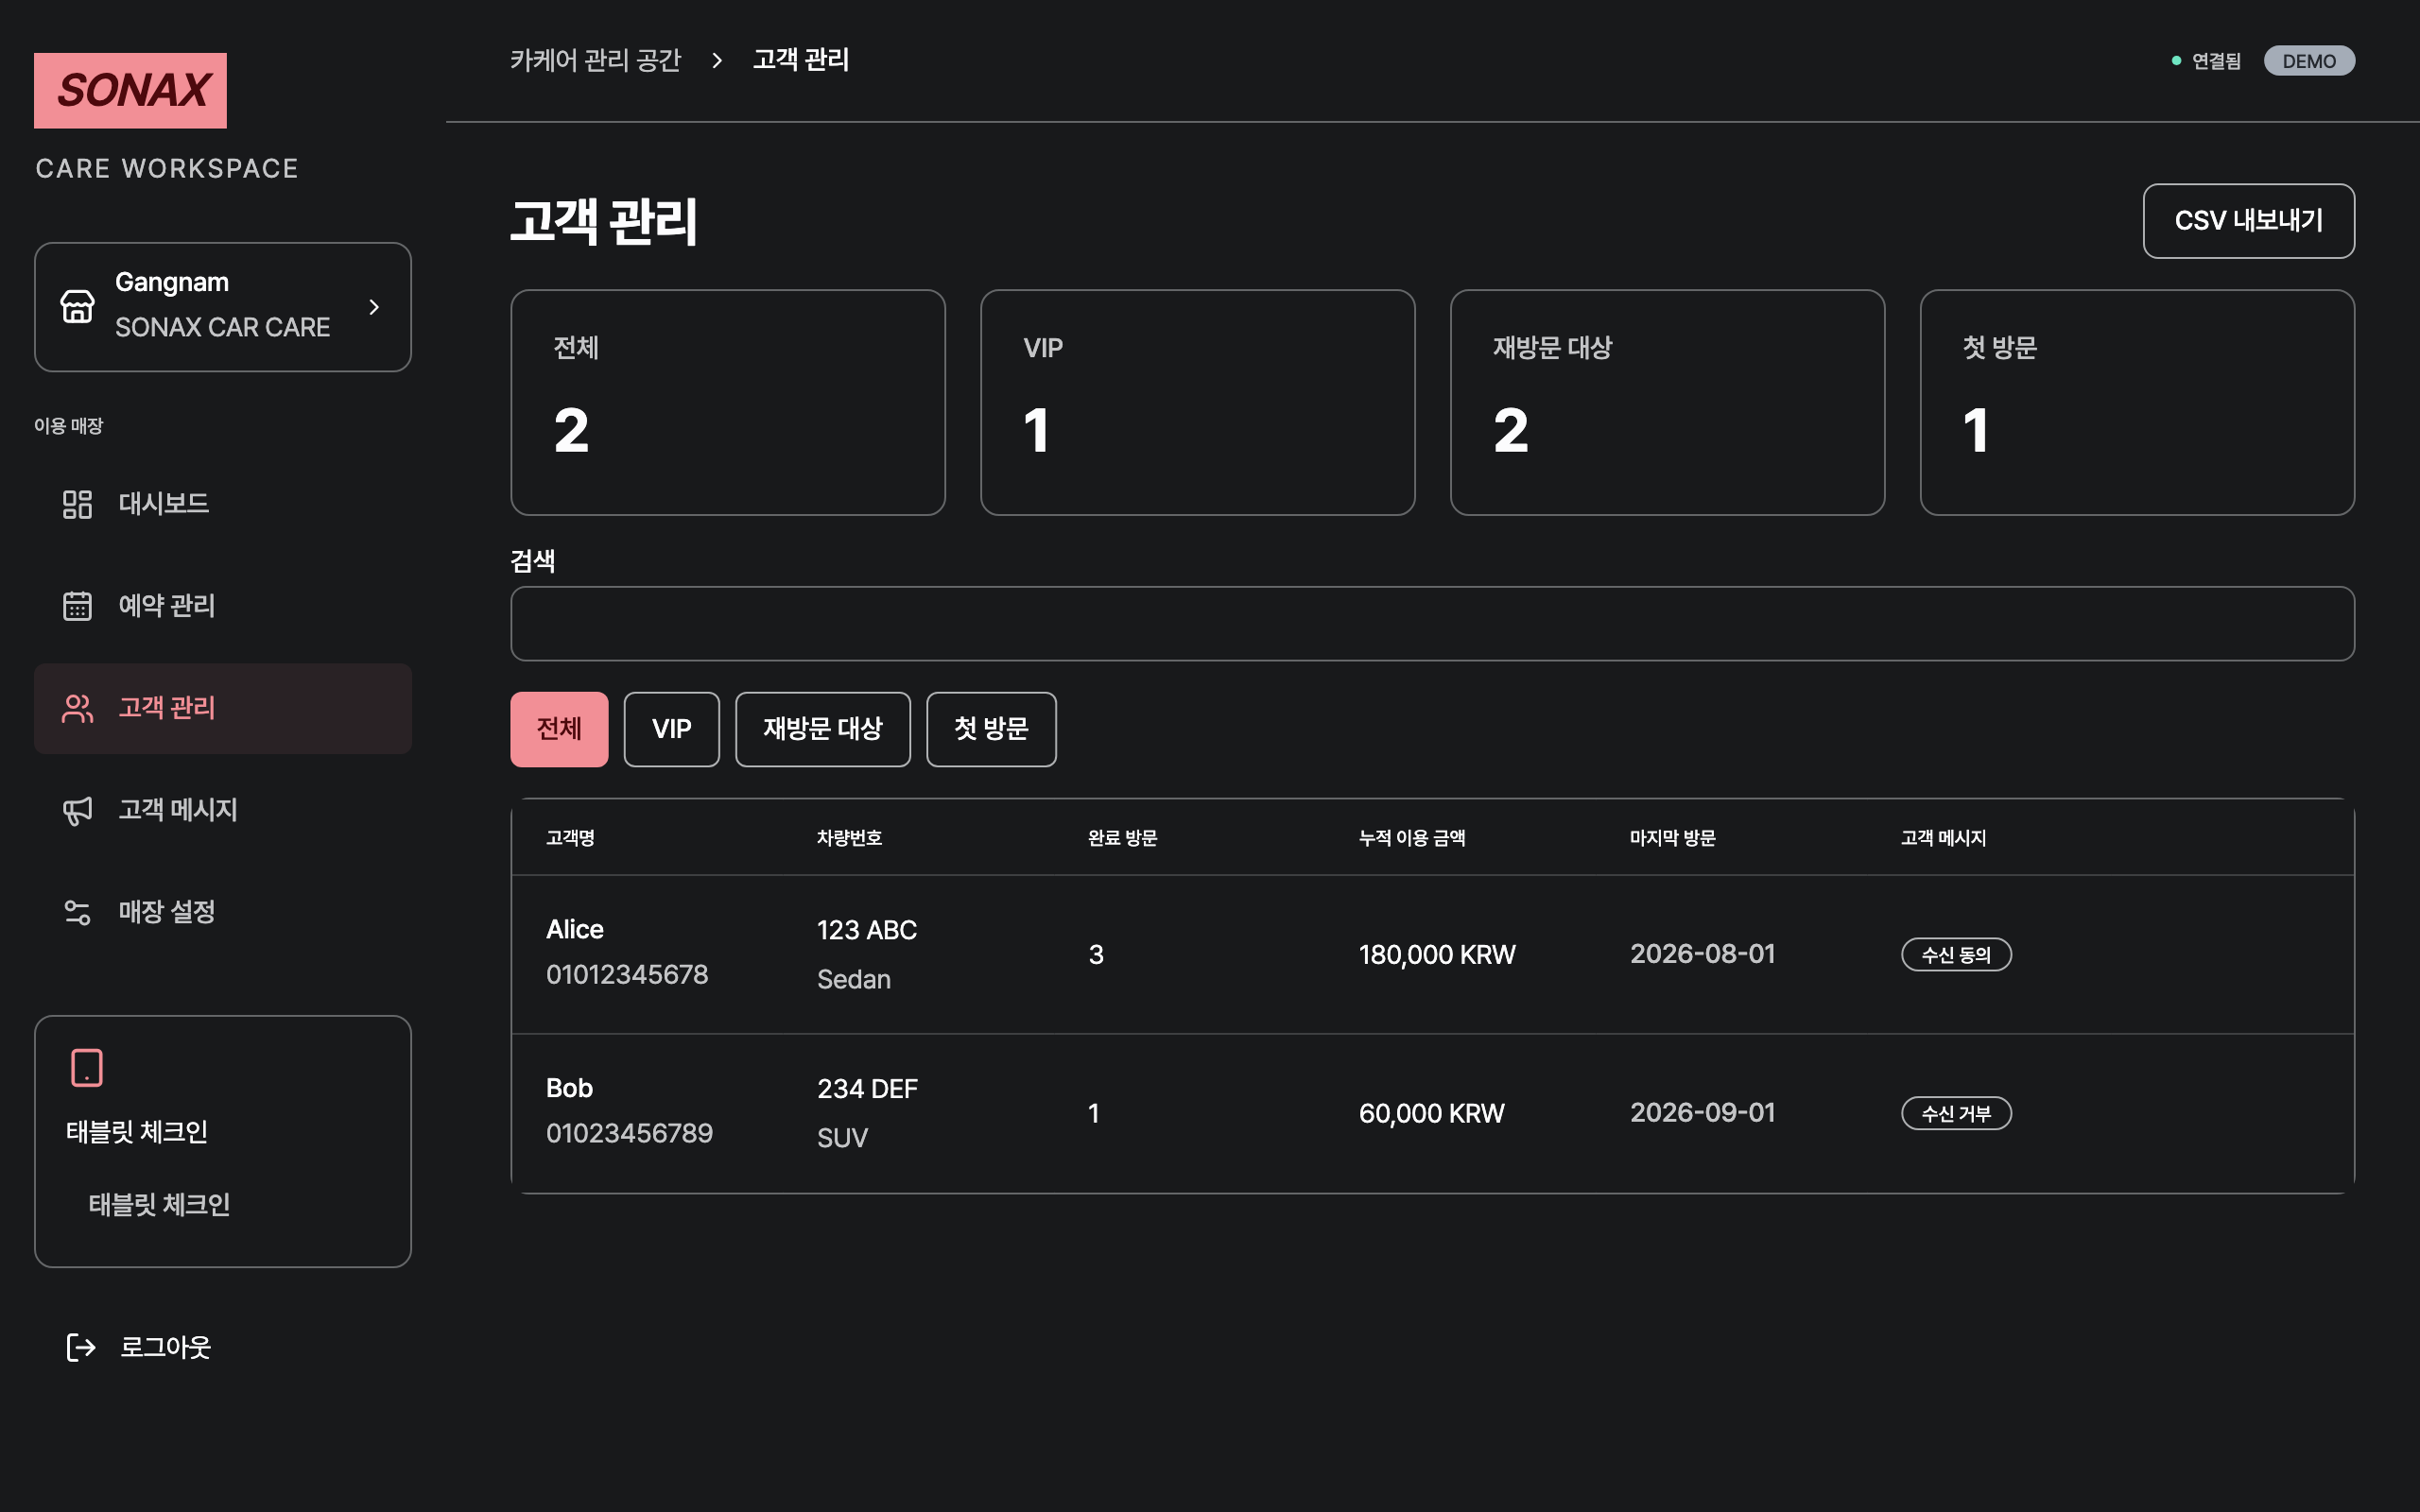Click the 누적 이용 금액 column header

click(1412, 838)
